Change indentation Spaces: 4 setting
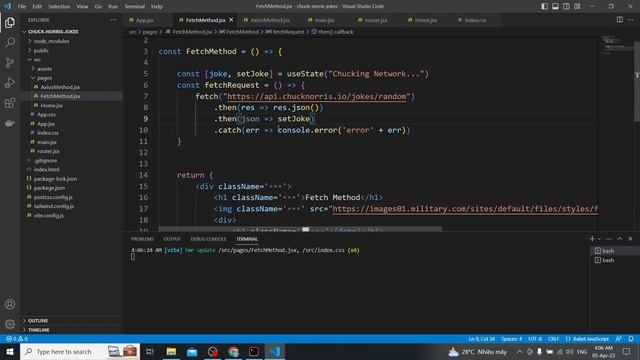Viewport: 640px width, 360px height. (x=511, y=339)
